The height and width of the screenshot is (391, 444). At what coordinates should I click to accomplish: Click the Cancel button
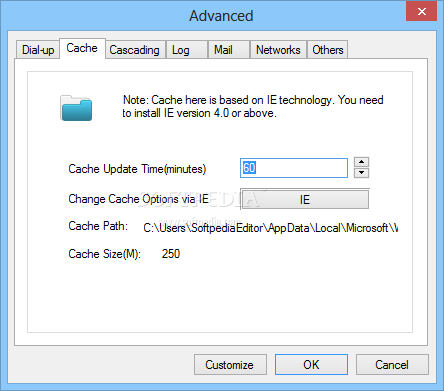pyautogui.click(x=392, y=365)
